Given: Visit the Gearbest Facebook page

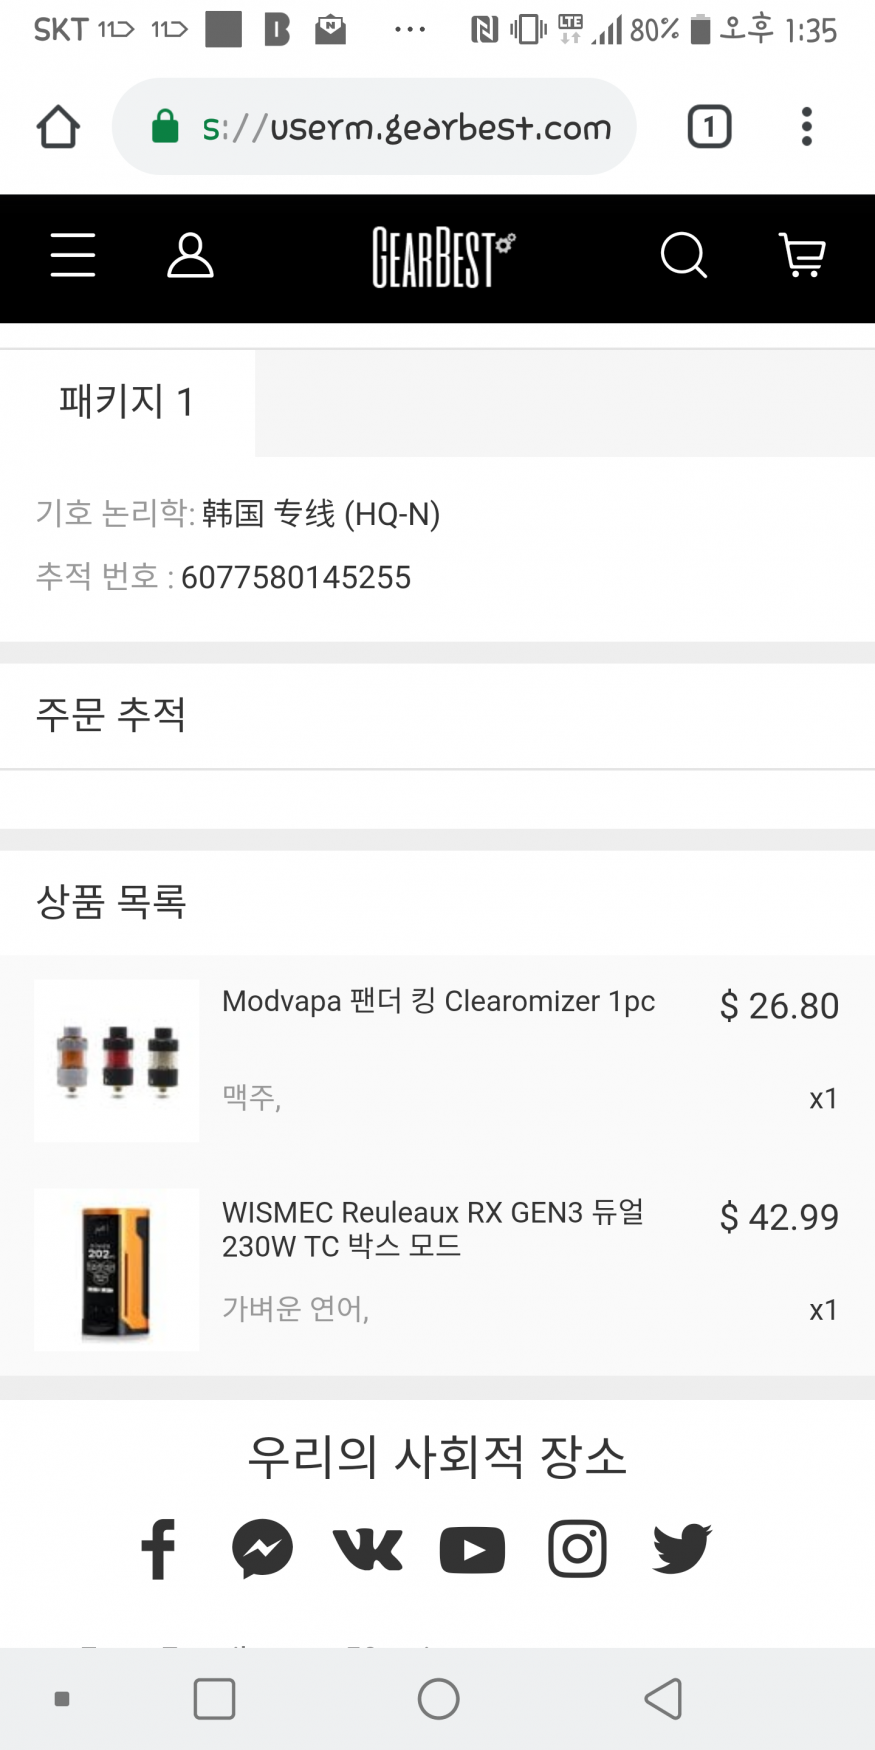Looking at the screenshot, I should 159,1549.
